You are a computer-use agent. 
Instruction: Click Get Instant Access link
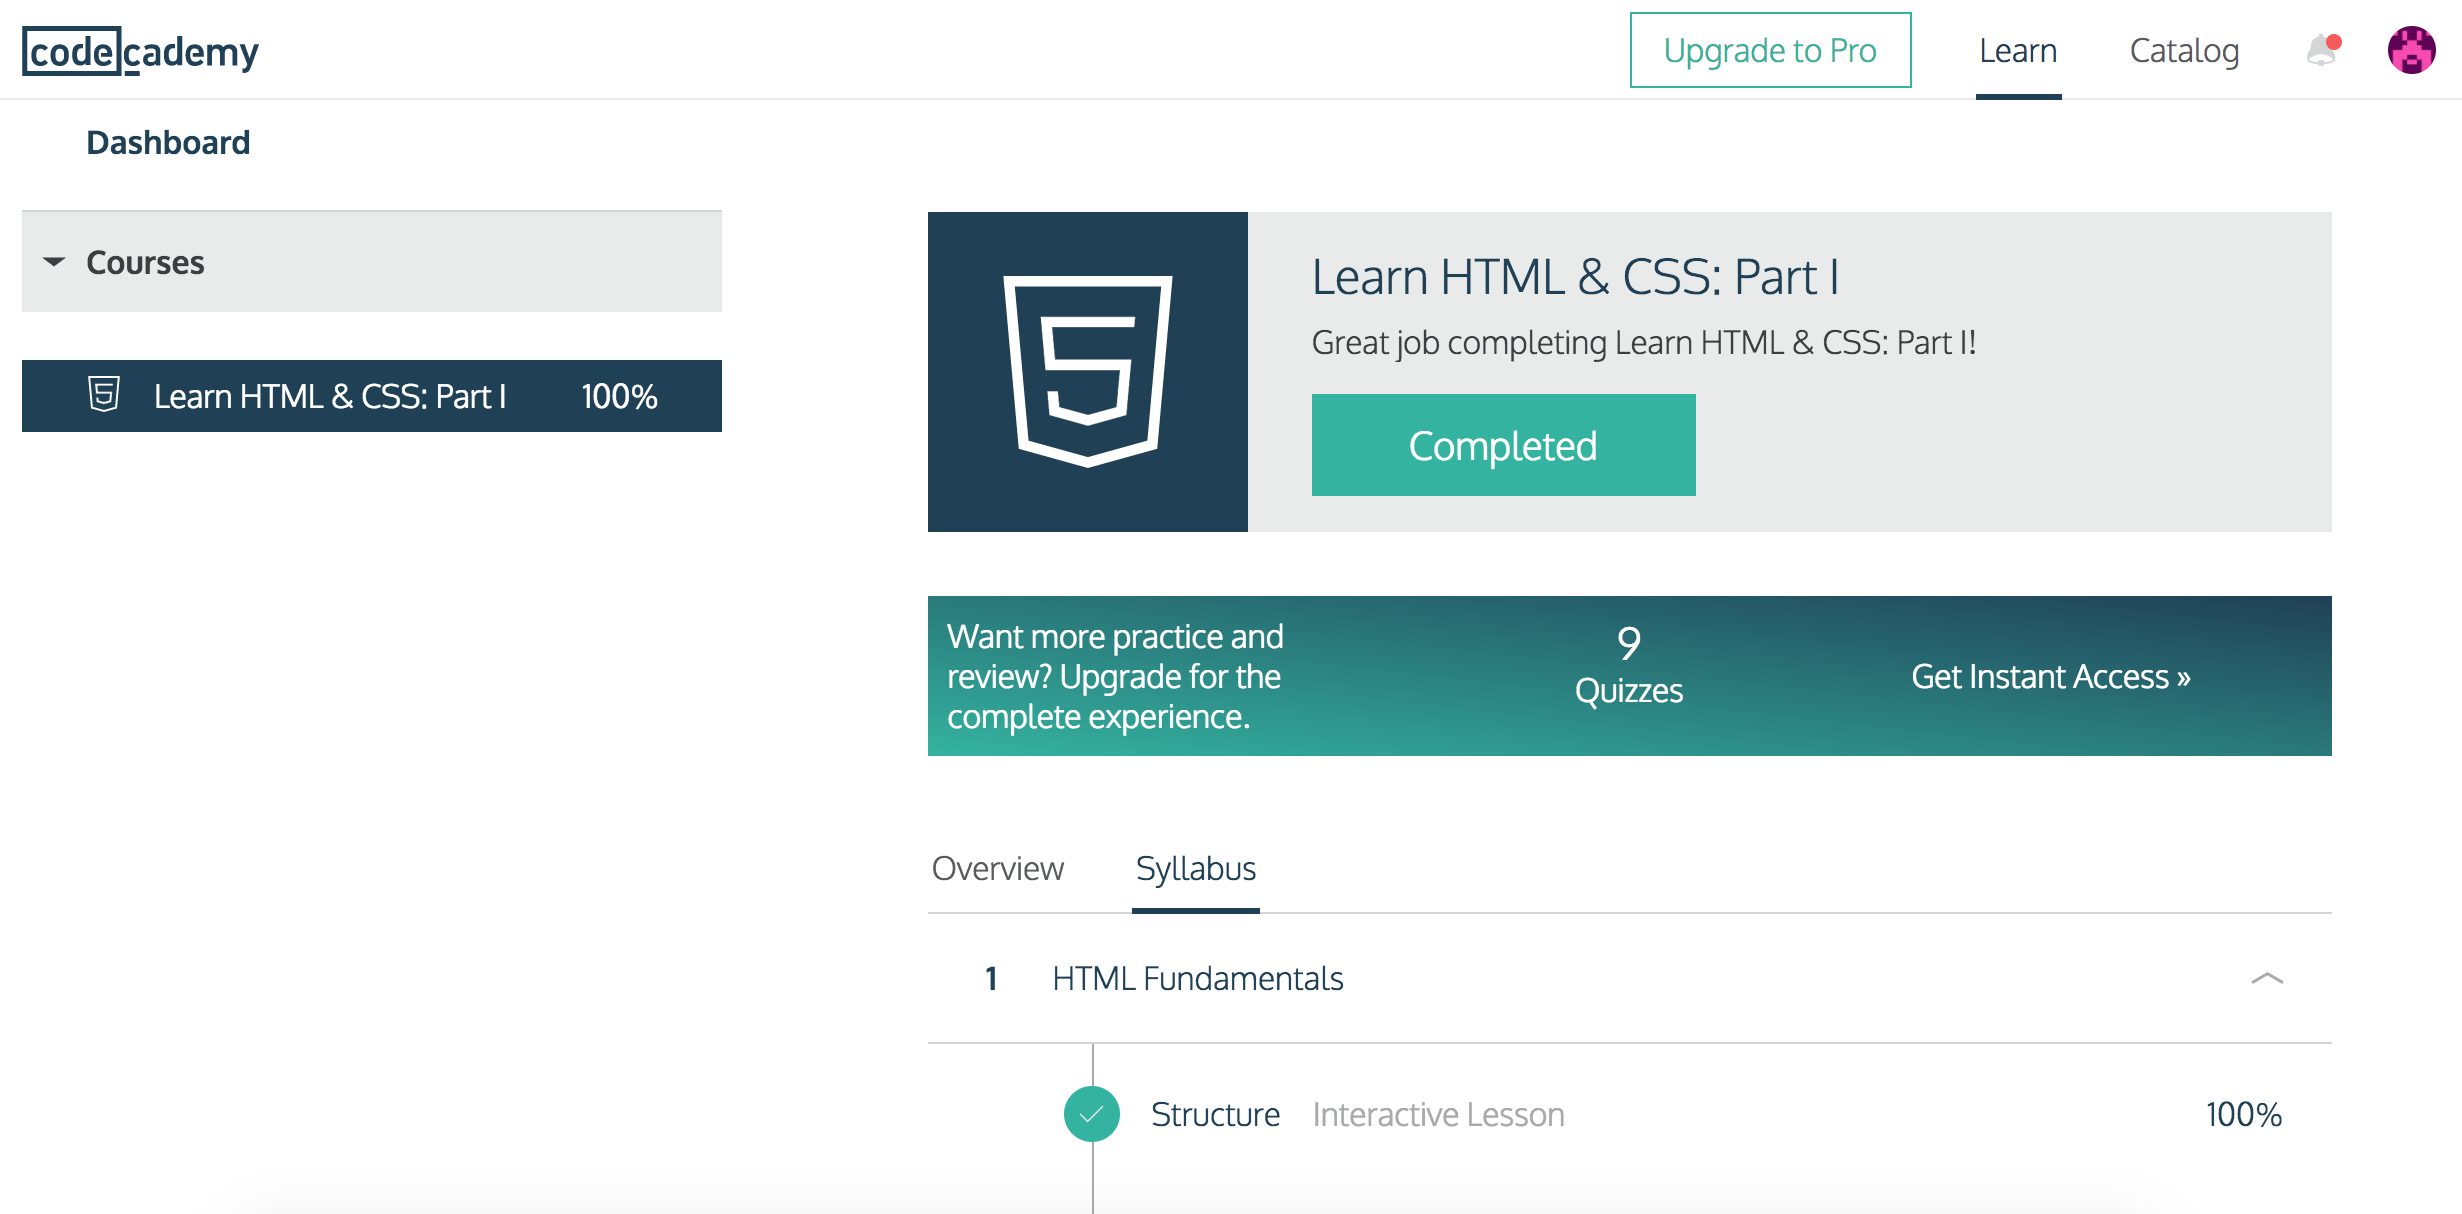pos(2051,677)
